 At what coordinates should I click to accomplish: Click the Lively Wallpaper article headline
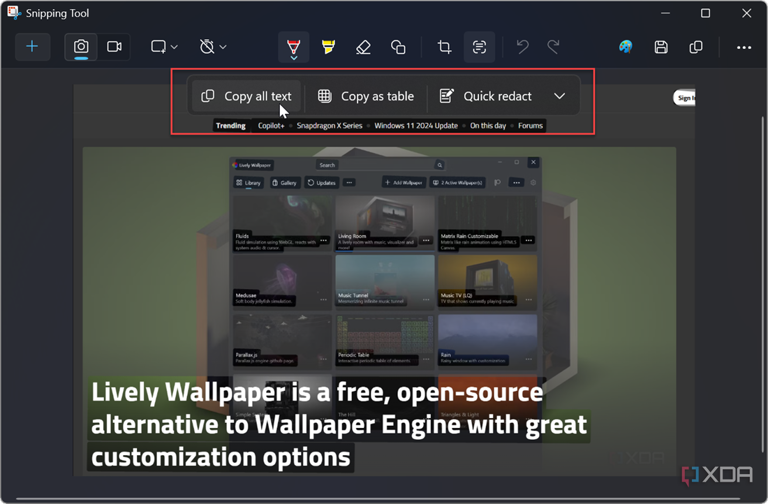click(x=338, y=425)
